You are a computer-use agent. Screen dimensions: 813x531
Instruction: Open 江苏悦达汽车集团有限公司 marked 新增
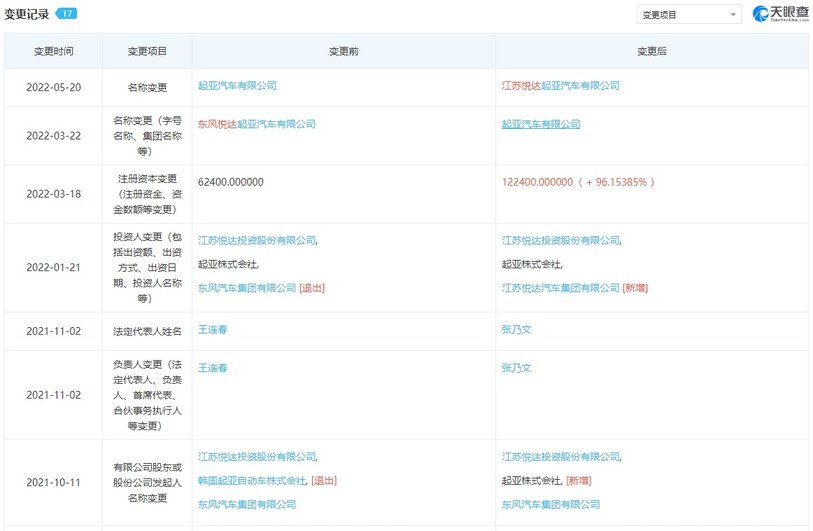[x=560, y=288]
